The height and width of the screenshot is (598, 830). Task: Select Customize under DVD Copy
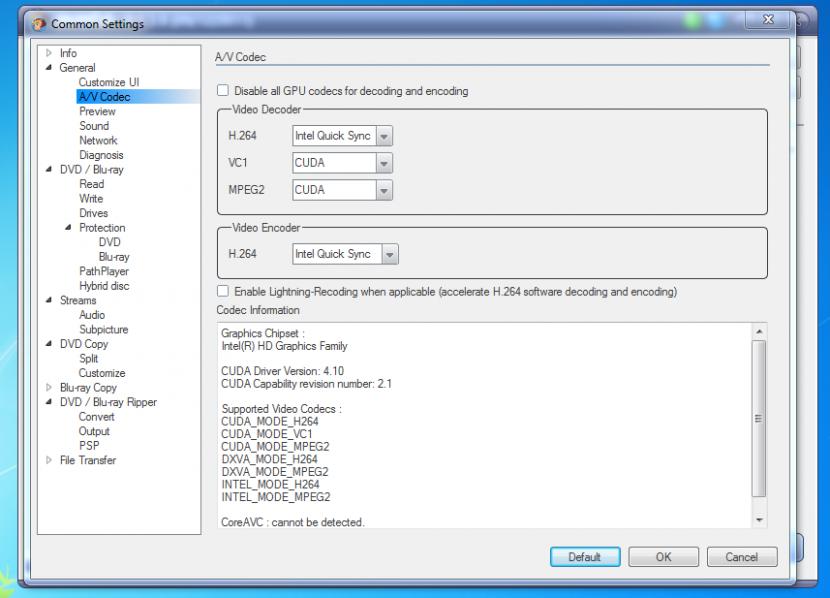(102, 373)
